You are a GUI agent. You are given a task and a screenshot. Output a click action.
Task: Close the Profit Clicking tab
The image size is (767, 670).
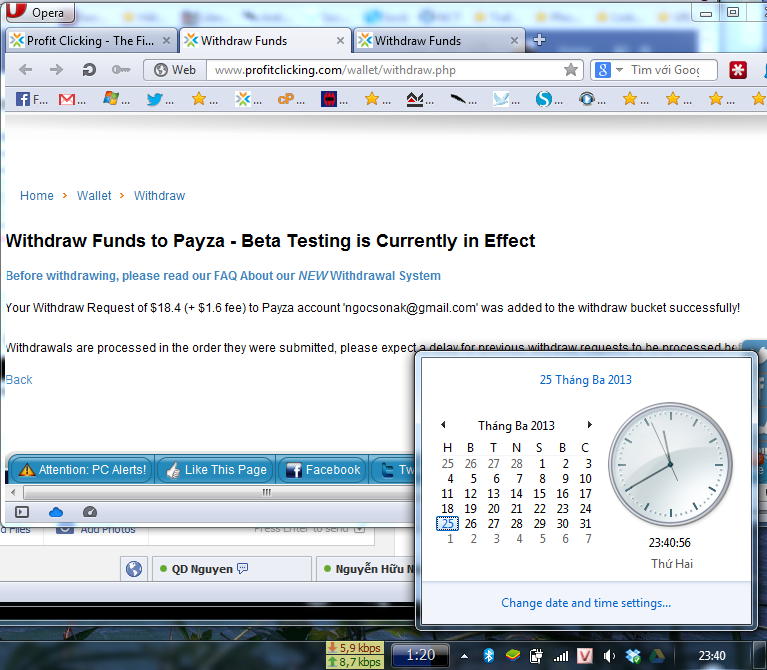coord(166,41)
